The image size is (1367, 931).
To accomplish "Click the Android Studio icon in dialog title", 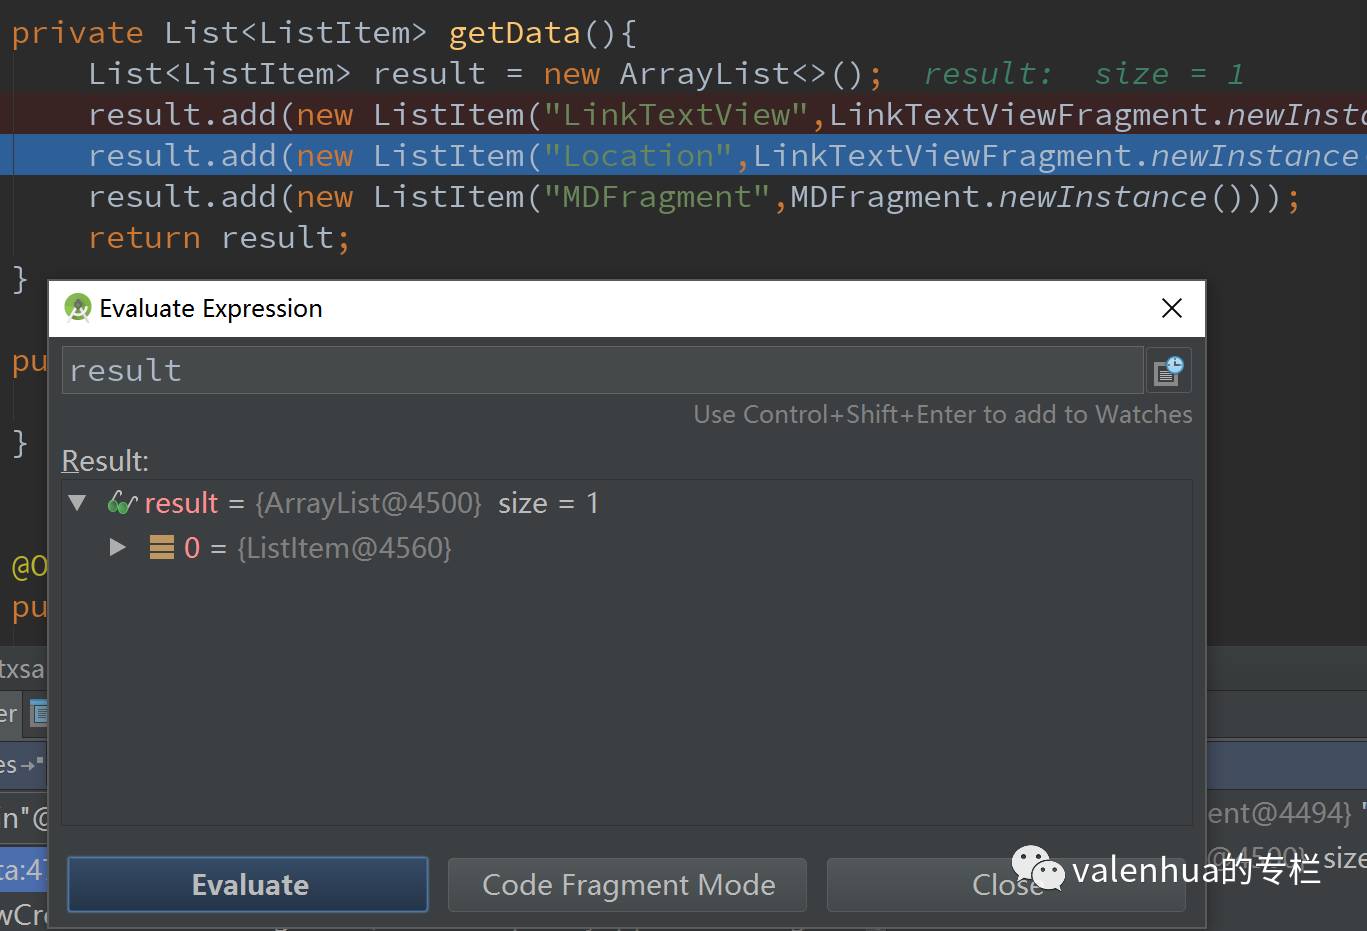I will tap(77, 308).
